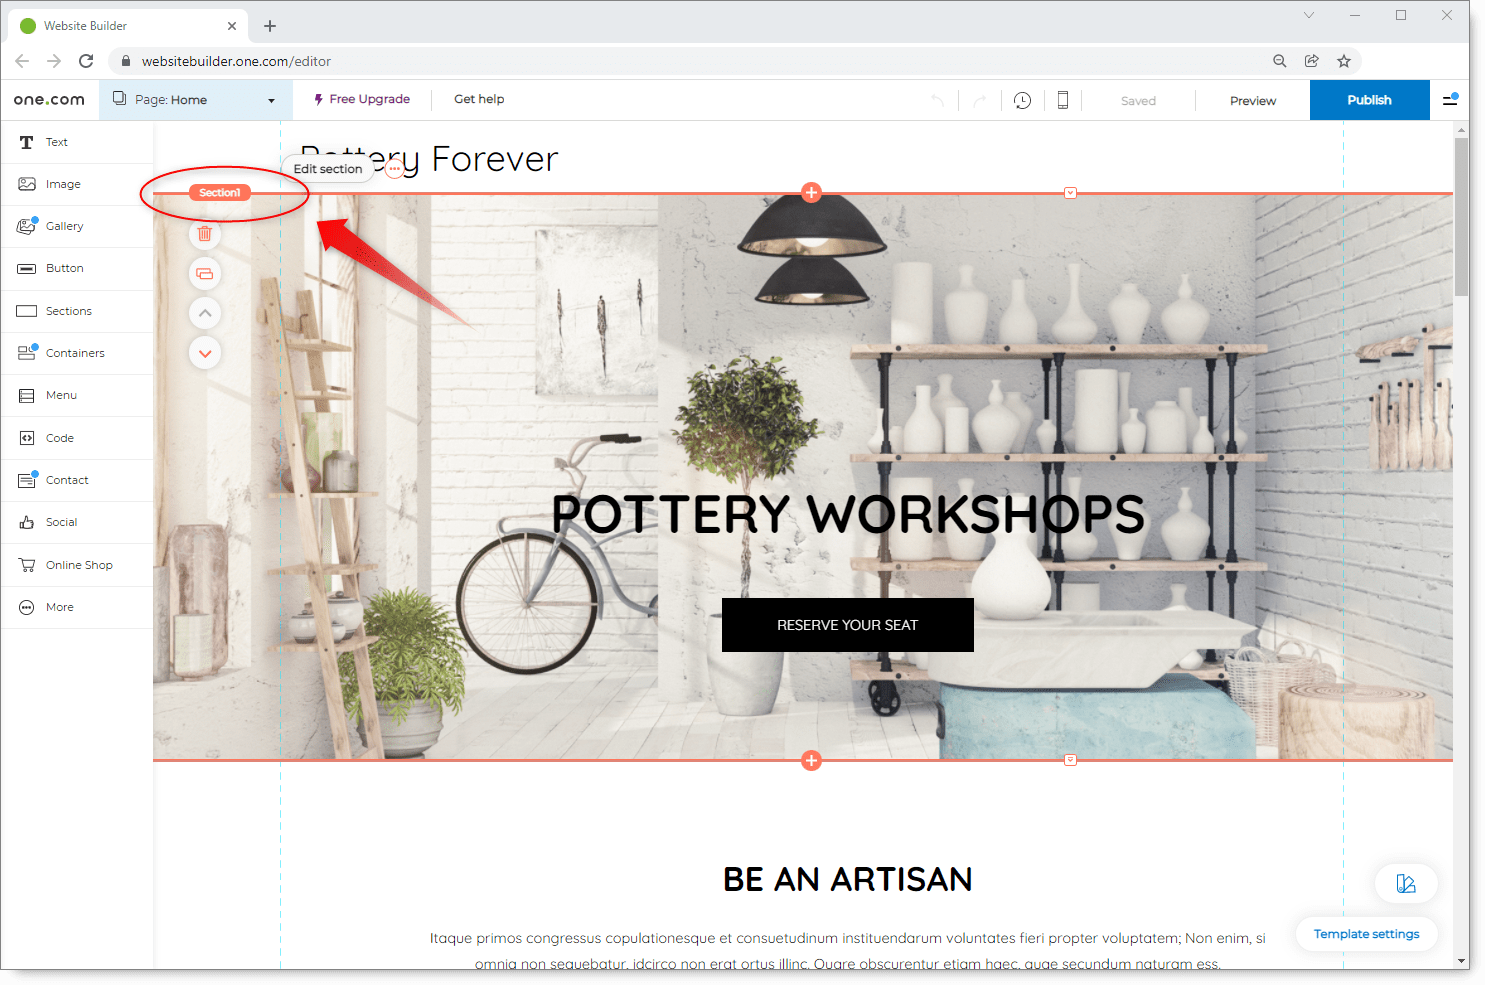
Task: Delete Section1 using the trash icon
Action: click(204, 234)
